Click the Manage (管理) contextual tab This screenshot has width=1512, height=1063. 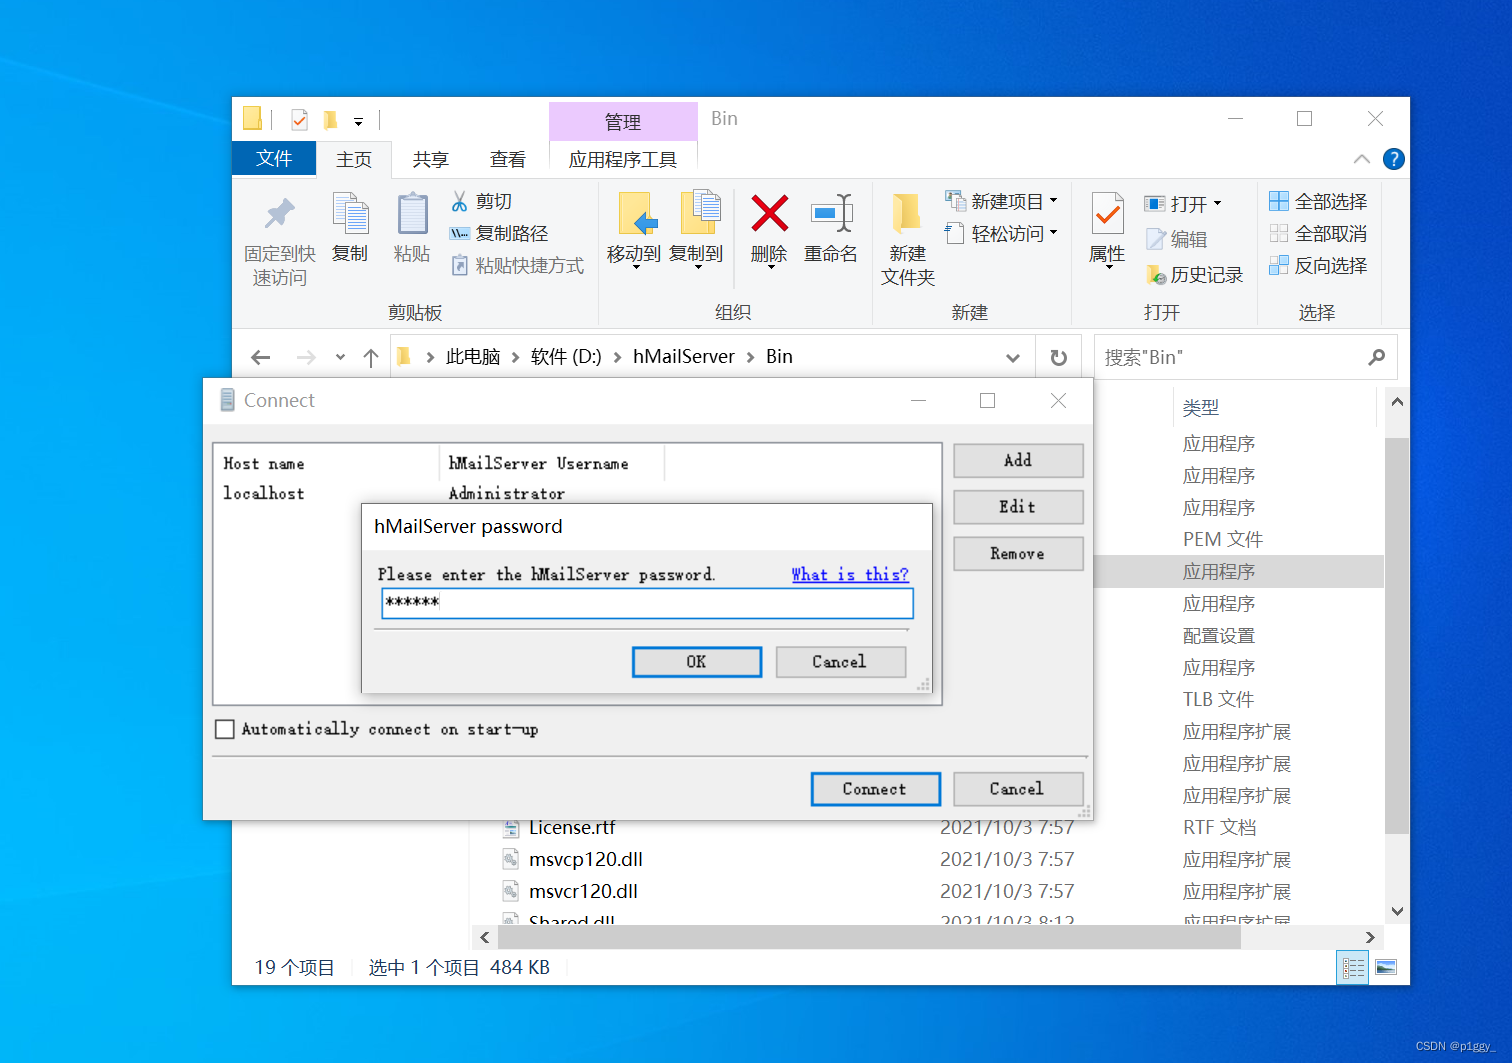click(x=623, y=121)
